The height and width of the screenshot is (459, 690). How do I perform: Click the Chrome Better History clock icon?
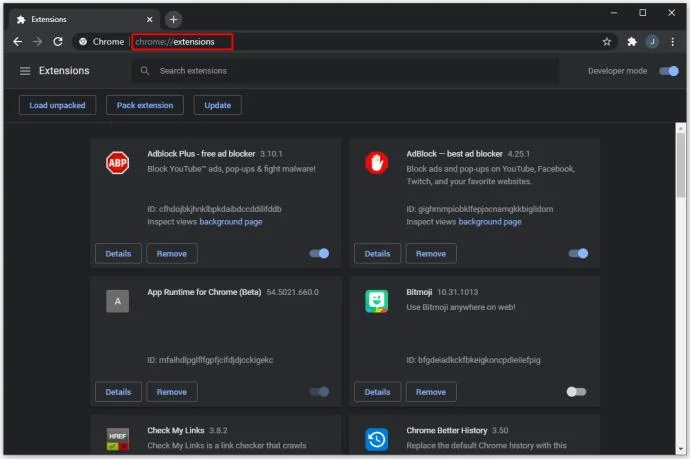(377, 439)
